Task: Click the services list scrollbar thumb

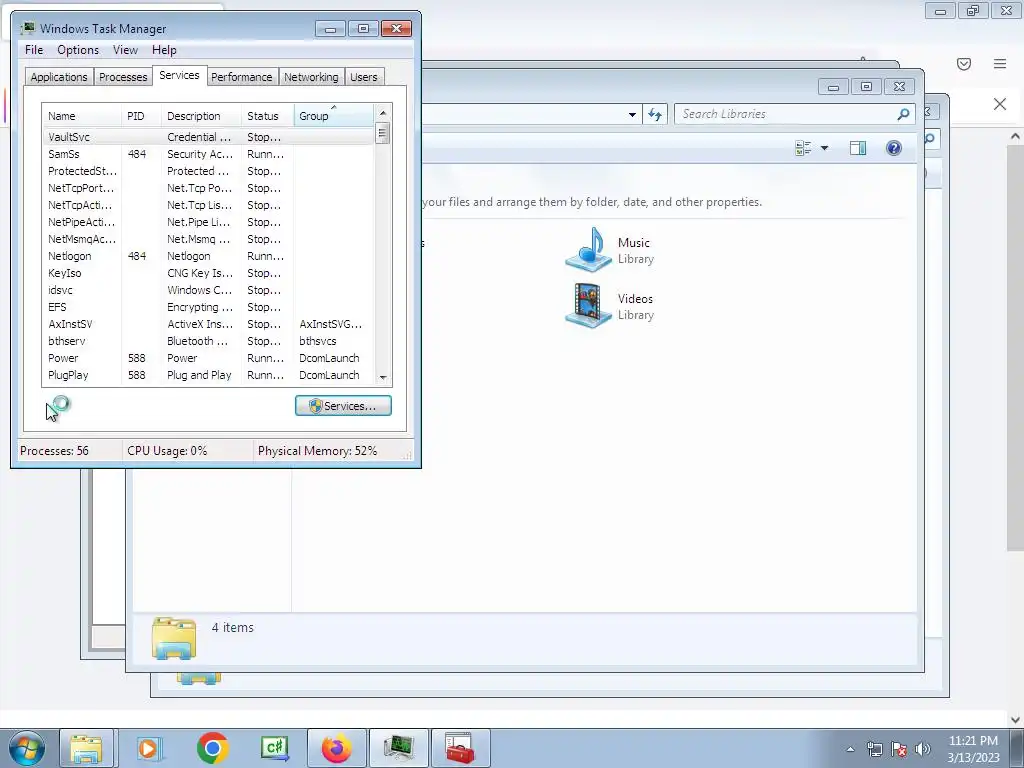Action: (383, 133)
